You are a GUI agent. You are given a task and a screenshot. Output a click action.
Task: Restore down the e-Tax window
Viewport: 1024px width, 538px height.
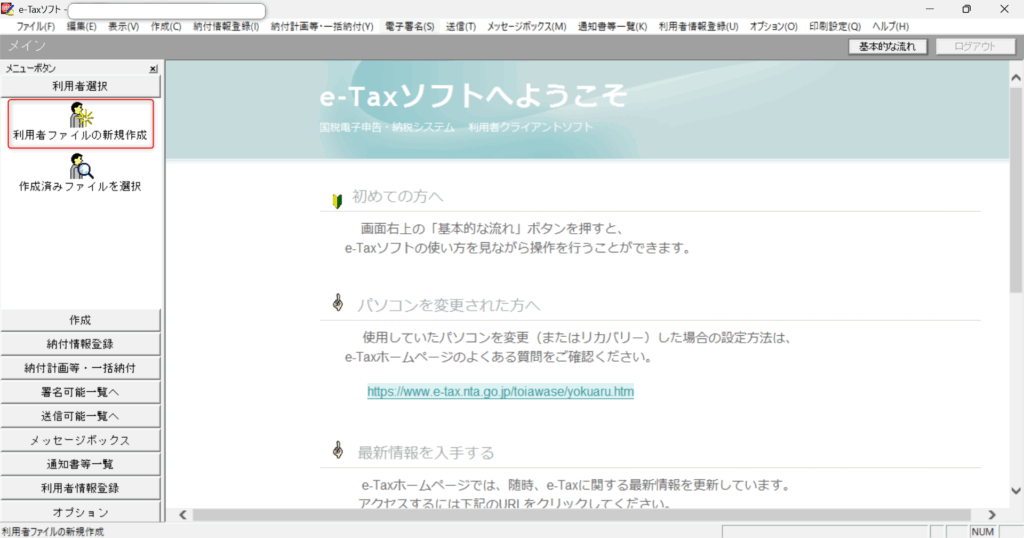coord(967,9)
